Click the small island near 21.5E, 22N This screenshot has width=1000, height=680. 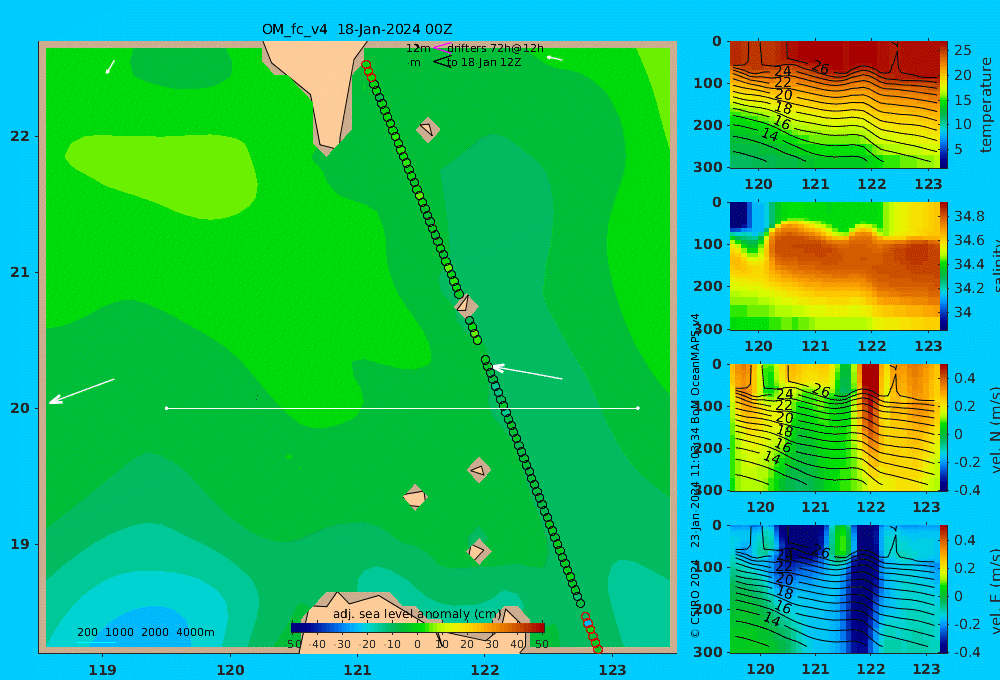(x=427, y=130)
